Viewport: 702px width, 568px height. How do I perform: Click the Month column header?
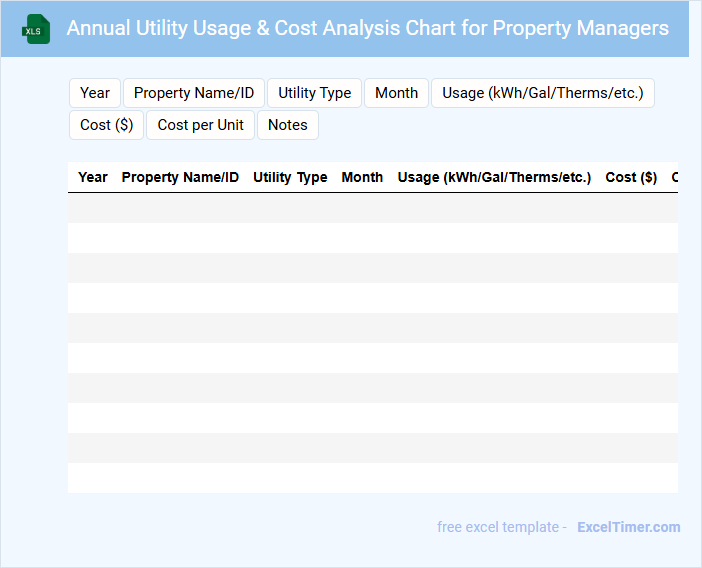point(362,177)
